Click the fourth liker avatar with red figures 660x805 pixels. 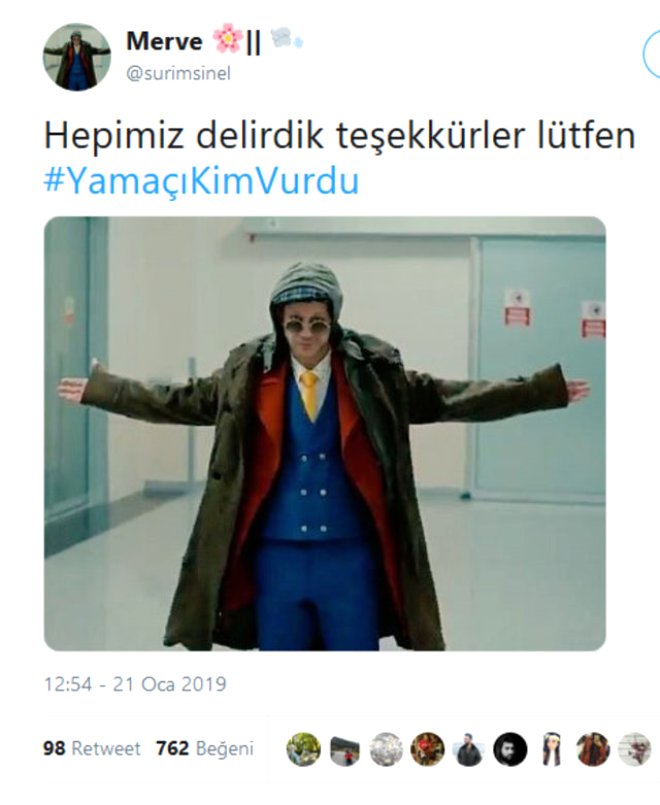pyautogui.click(x=428, y=750)
